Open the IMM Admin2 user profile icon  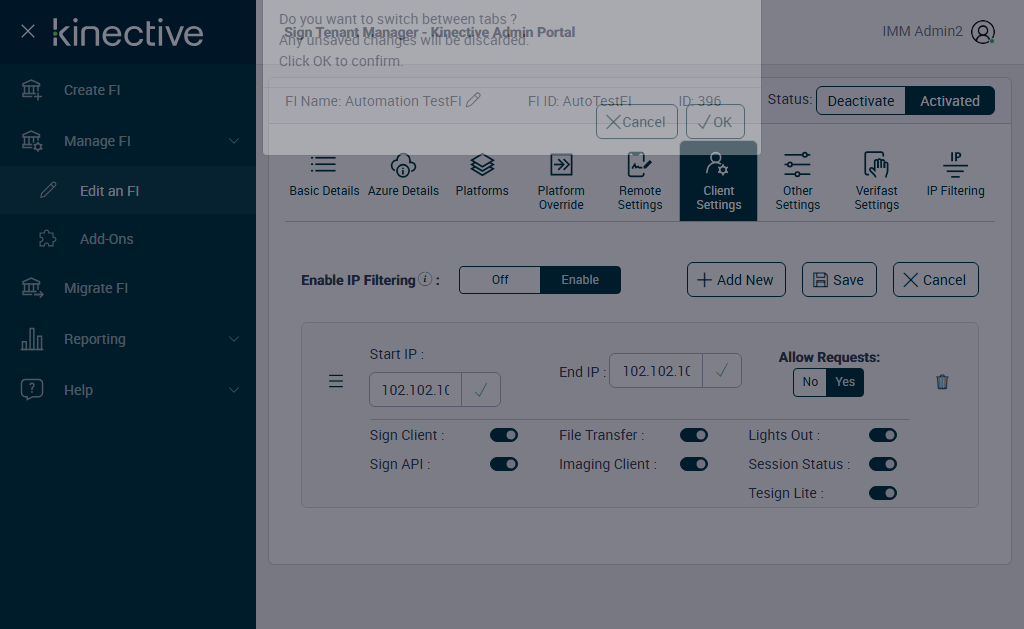(x=982, y=31)
